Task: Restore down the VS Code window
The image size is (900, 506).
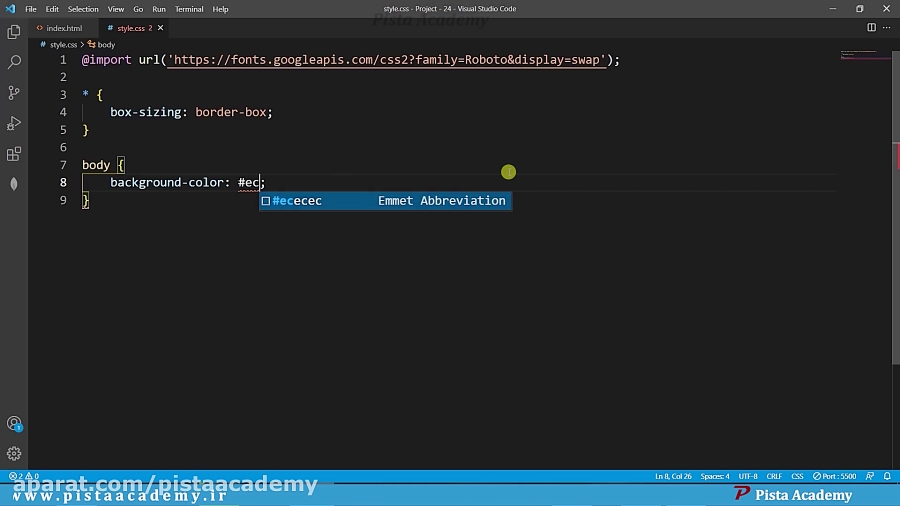Action: click(x=859, y=9)
